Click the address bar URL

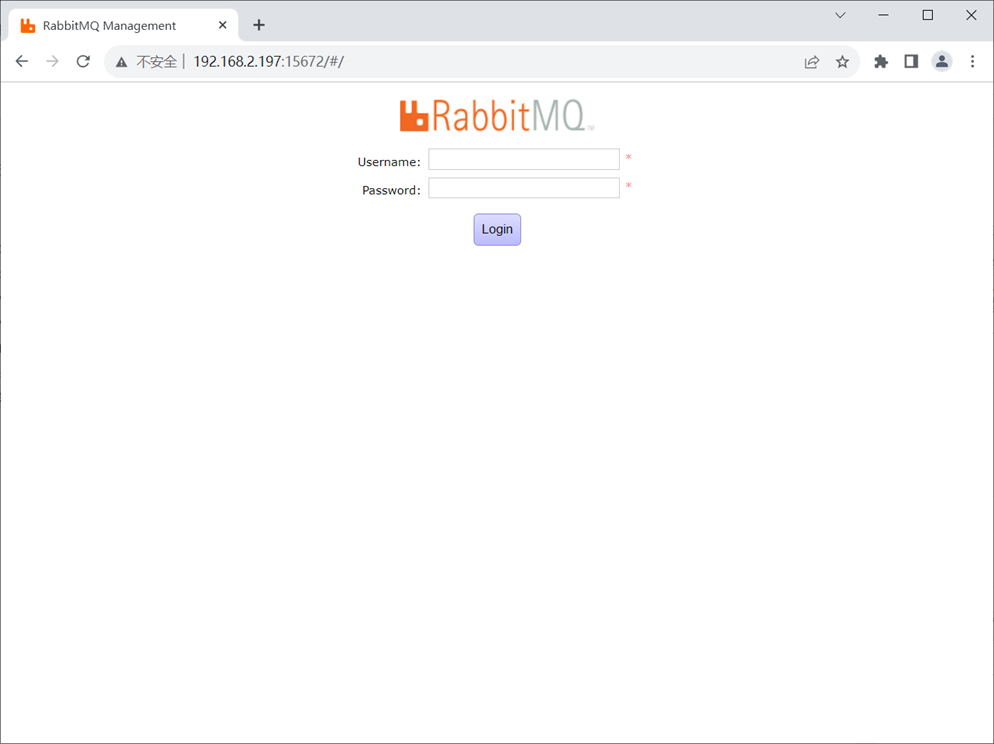[x=269, y=61]
